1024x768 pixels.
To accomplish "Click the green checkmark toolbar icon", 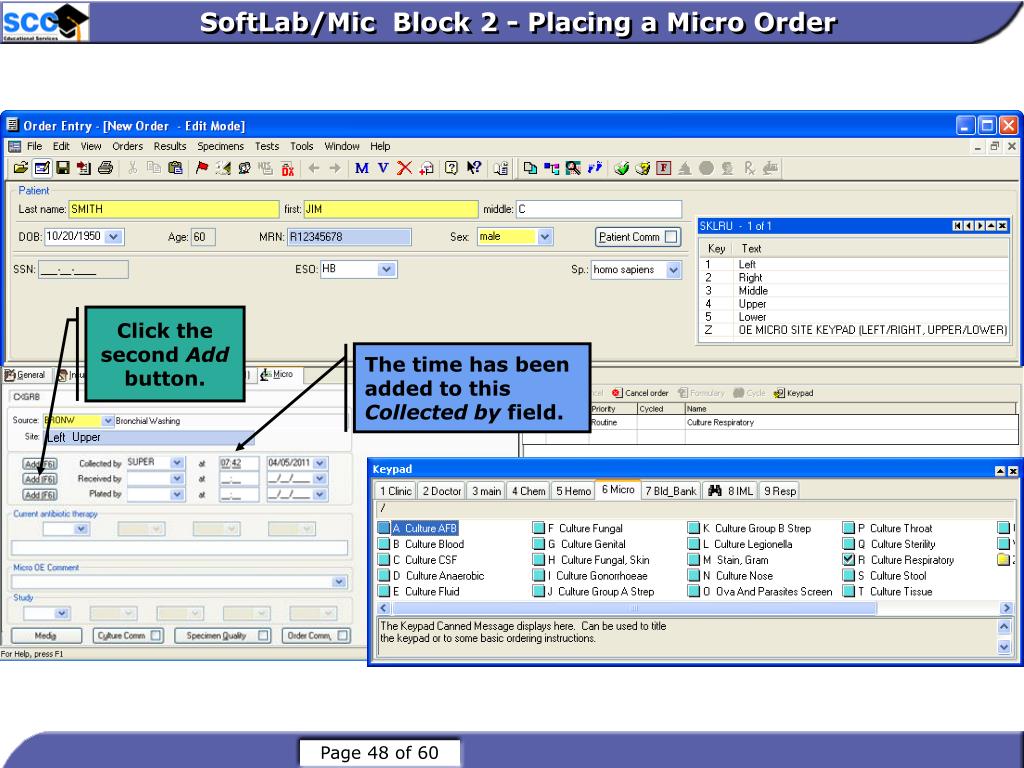I will pos(621,168).
